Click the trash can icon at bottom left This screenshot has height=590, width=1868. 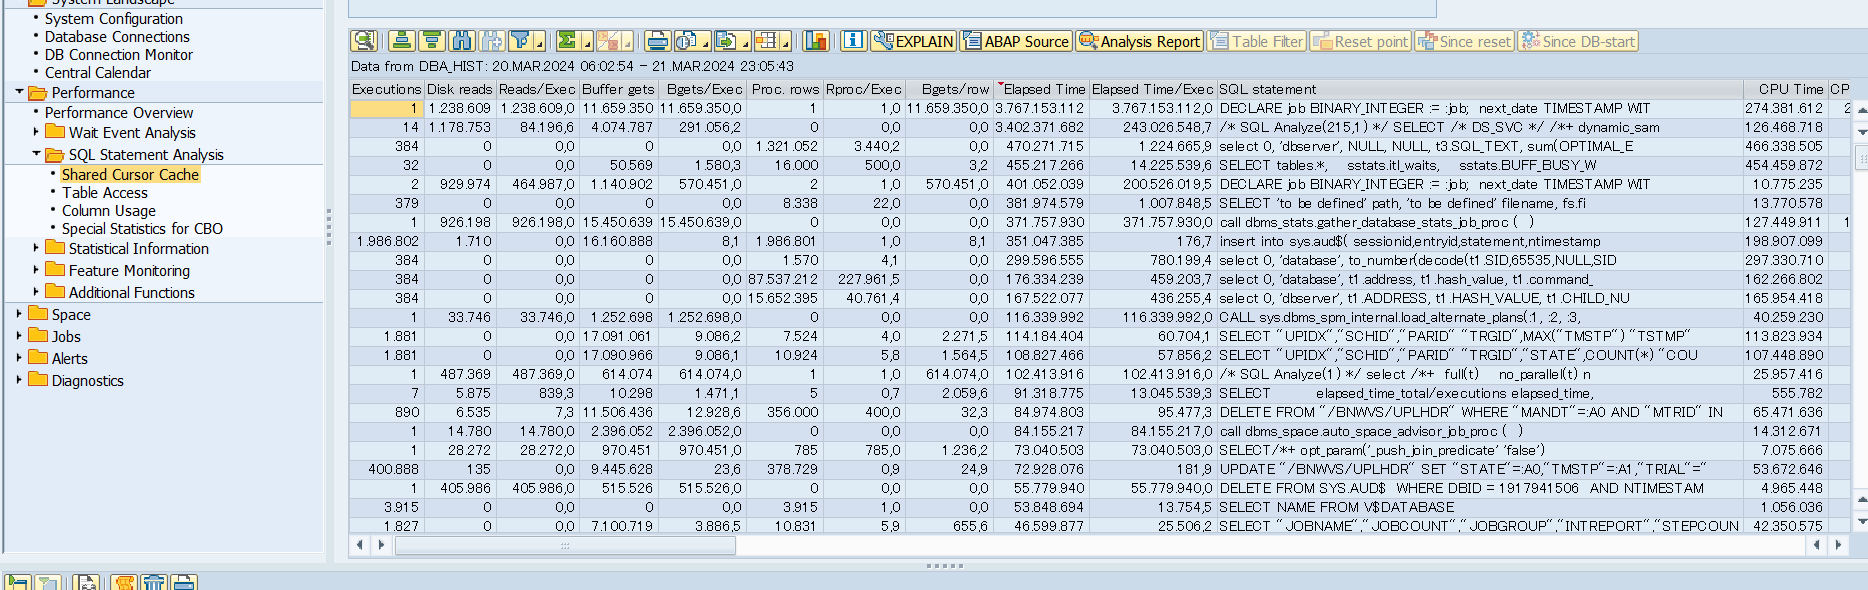(153, 582)
